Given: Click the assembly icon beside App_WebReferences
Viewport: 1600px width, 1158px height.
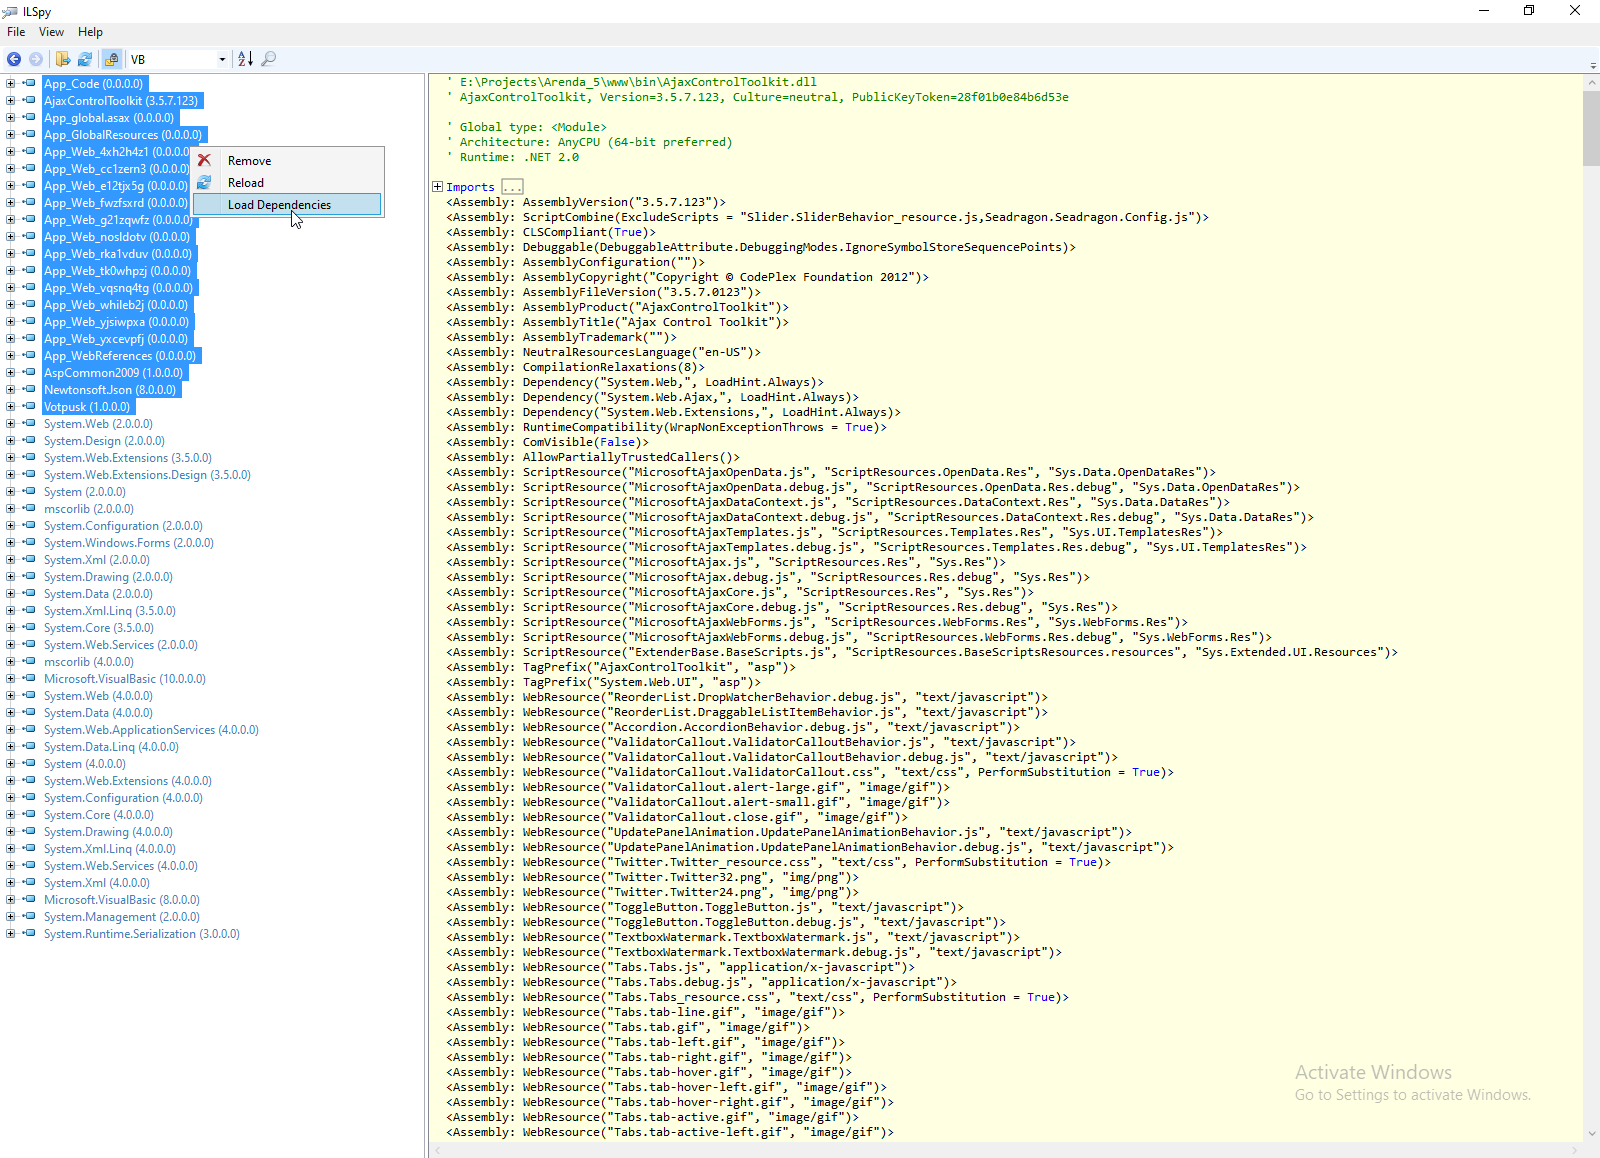Looking at the screenshot, I should 29,356.
